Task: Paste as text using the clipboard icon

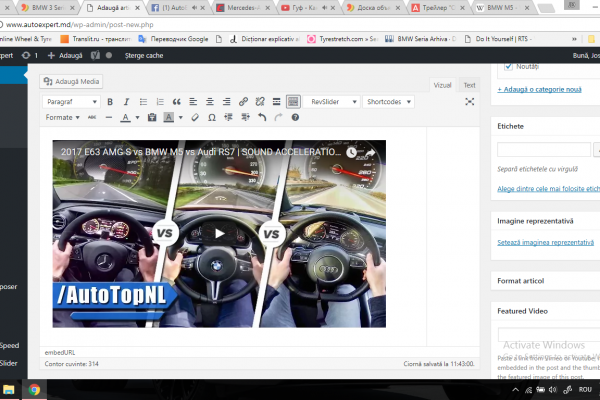Action: tap(152, 118)
